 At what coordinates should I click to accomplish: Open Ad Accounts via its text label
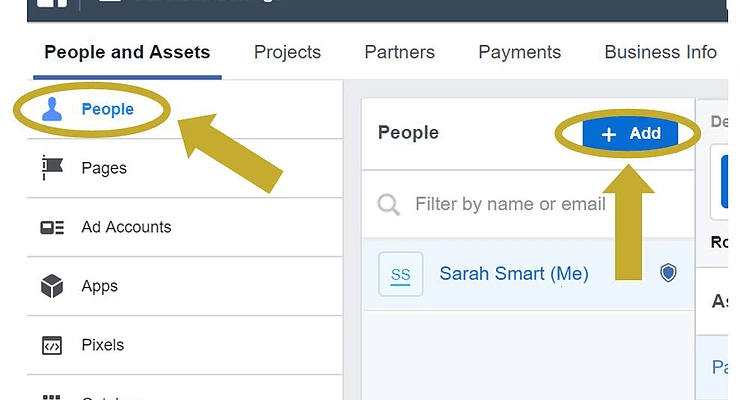[126, 227]
